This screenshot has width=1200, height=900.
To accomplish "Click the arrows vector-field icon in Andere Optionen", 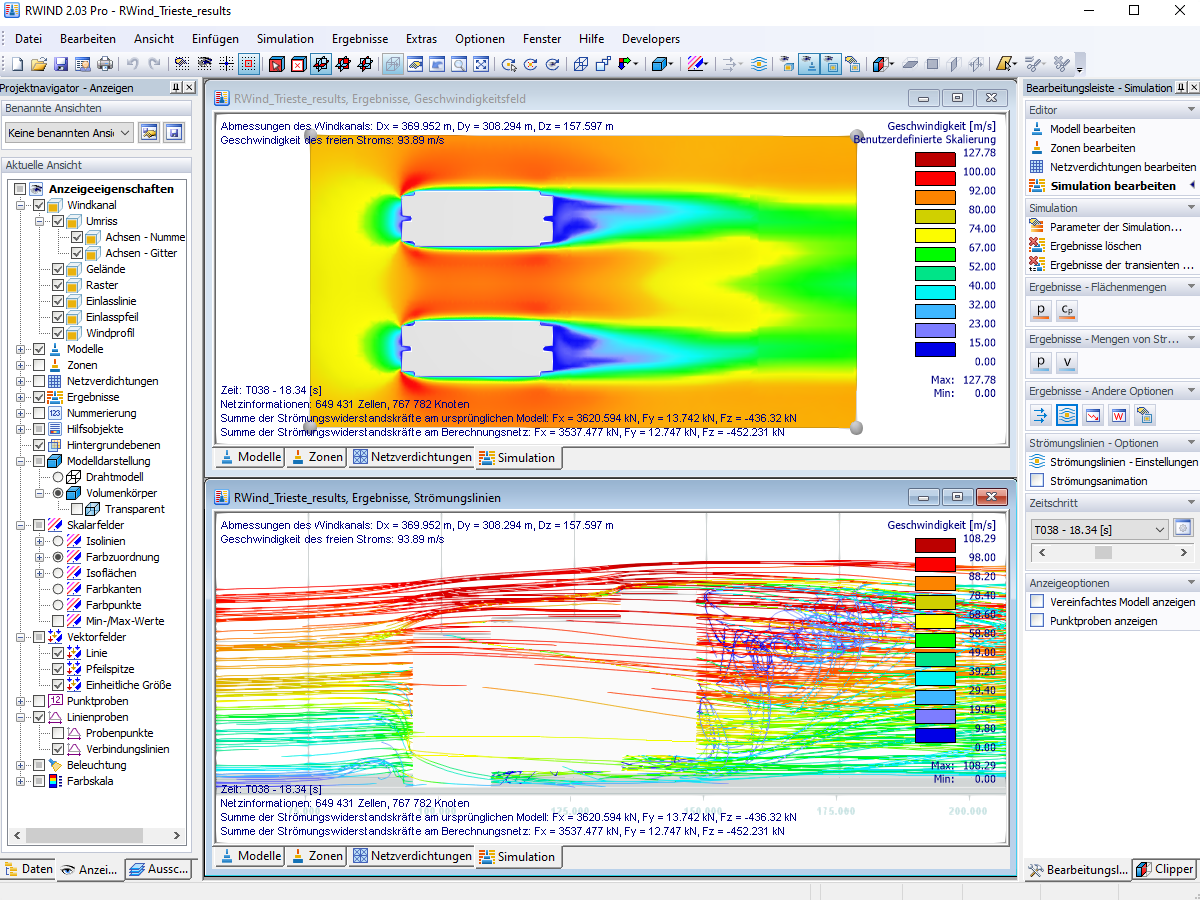I will pyautogui.click(x=1041, y=415).
